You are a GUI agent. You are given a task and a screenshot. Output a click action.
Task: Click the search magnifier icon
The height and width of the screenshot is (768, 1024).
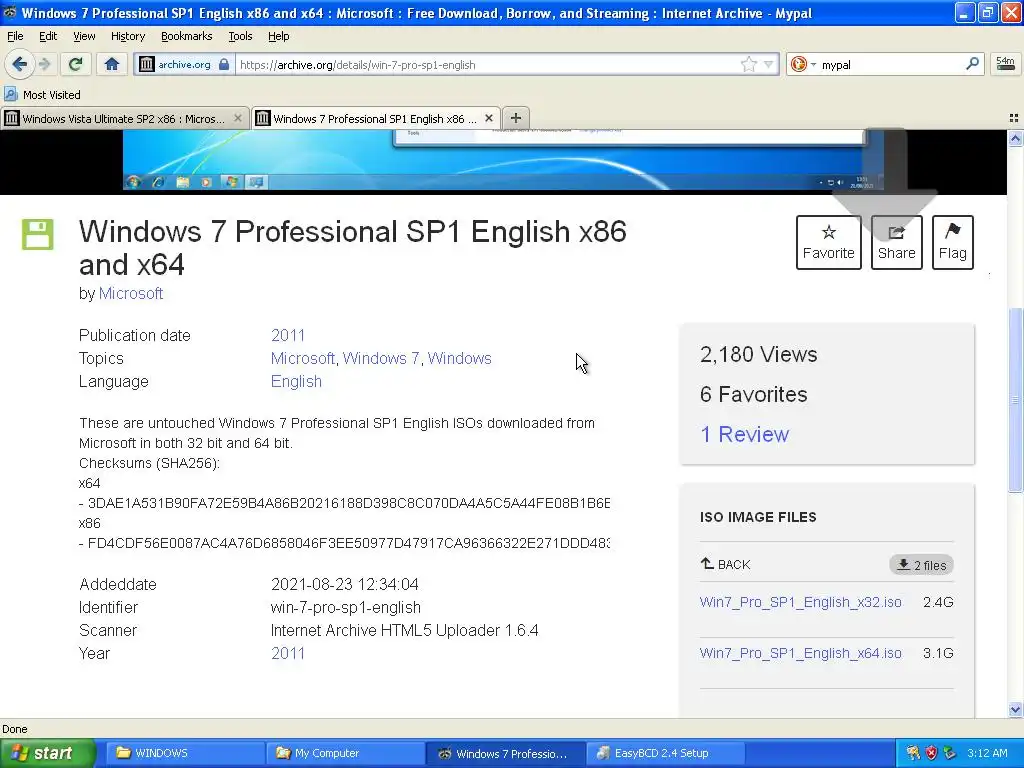tap(972, 63)
